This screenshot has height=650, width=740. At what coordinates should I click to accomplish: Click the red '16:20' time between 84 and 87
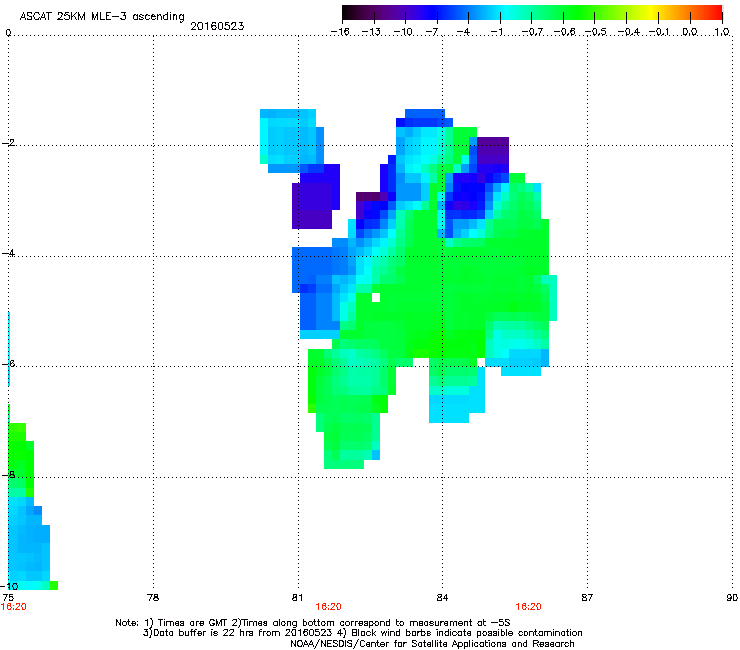point(528,607)
